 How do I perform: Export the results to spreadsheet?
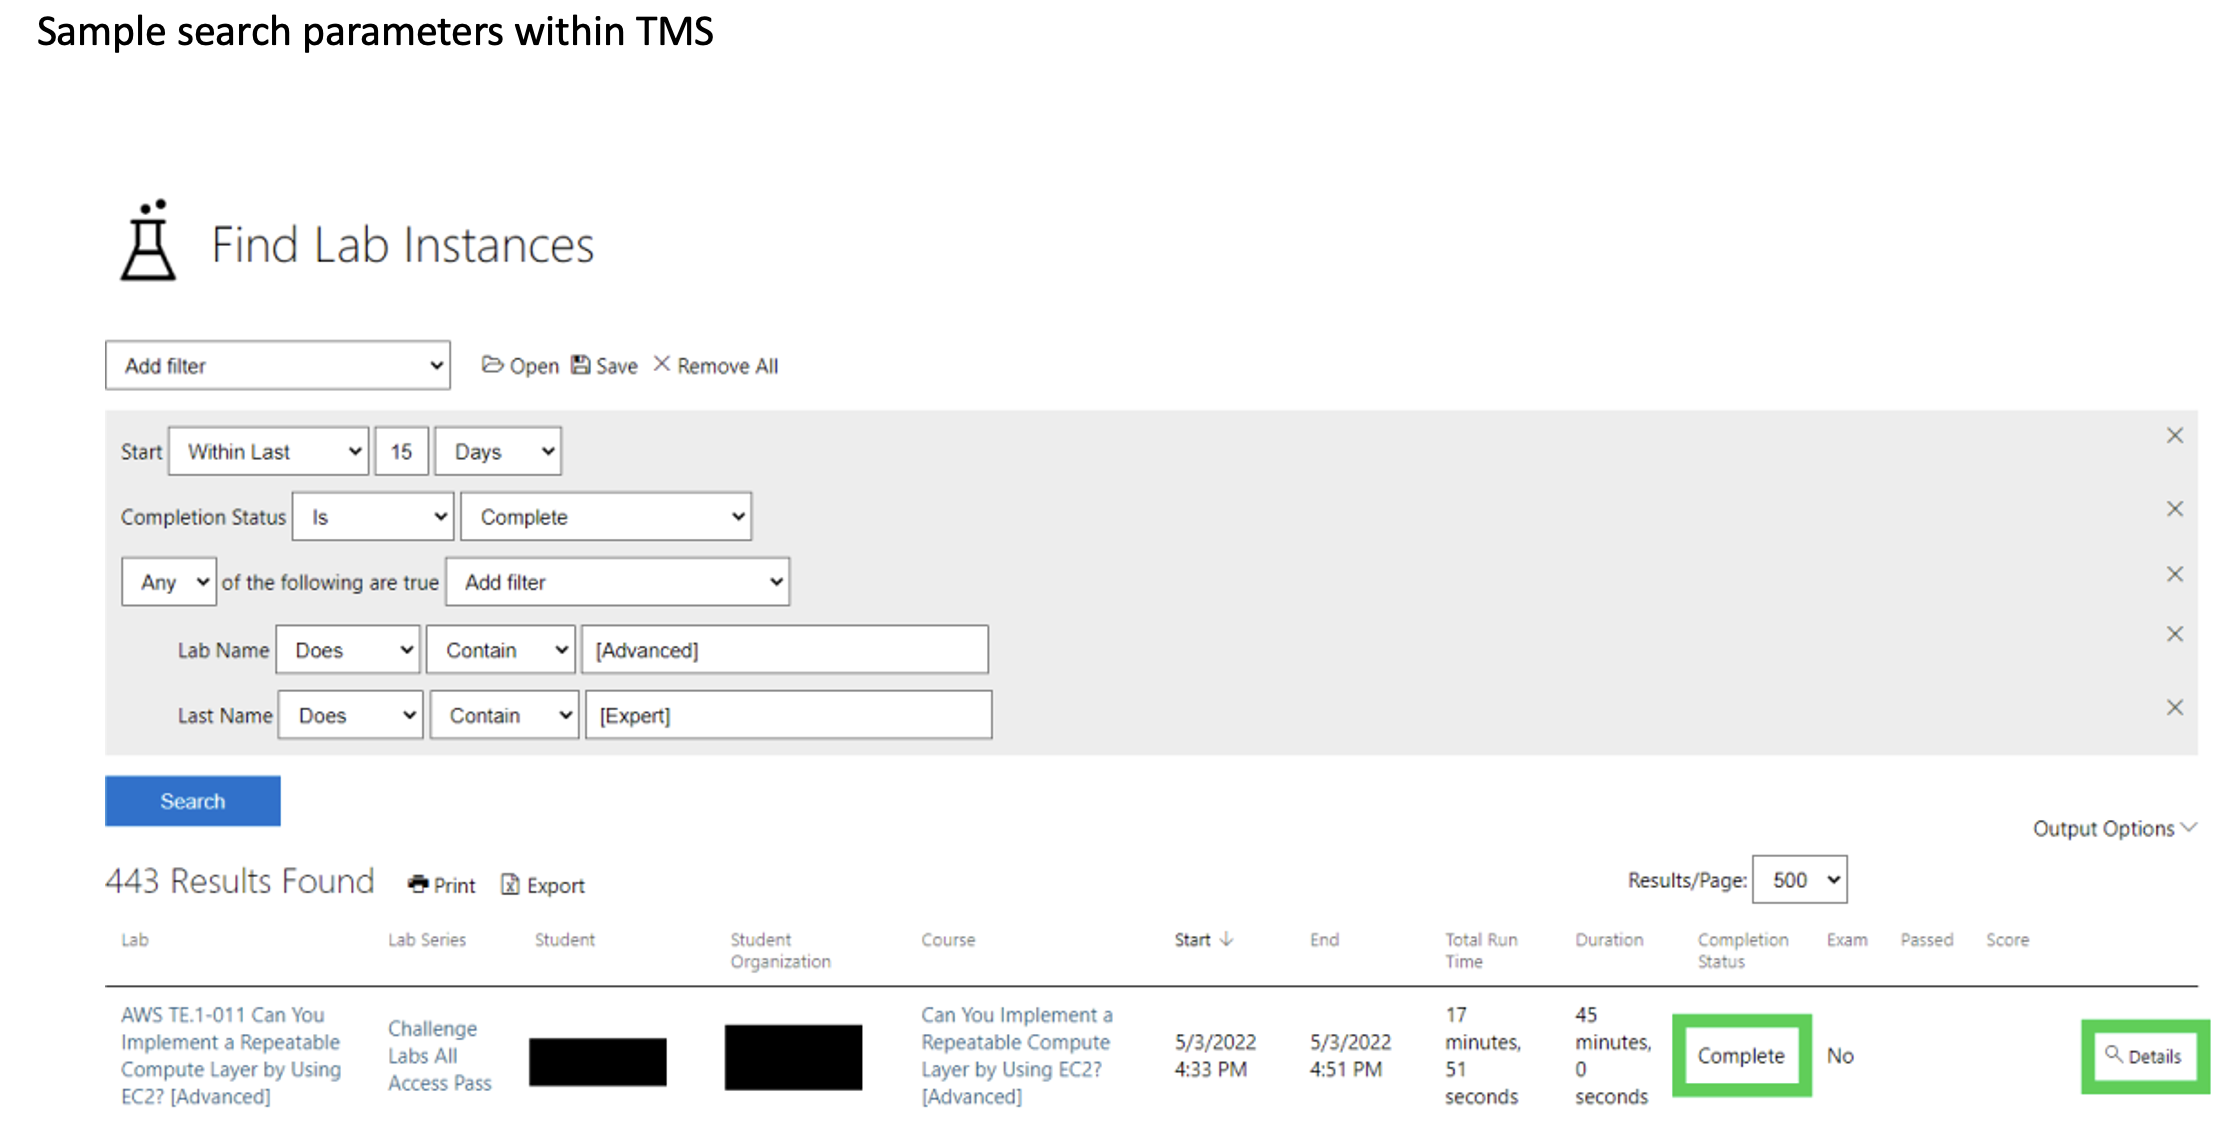click(543, 885)
